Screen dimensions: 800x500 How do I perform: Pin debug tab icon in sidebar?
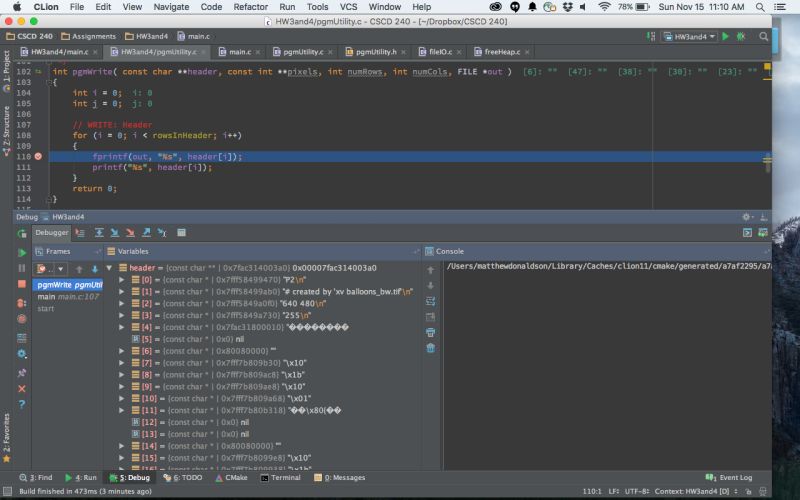coord(22,373)
